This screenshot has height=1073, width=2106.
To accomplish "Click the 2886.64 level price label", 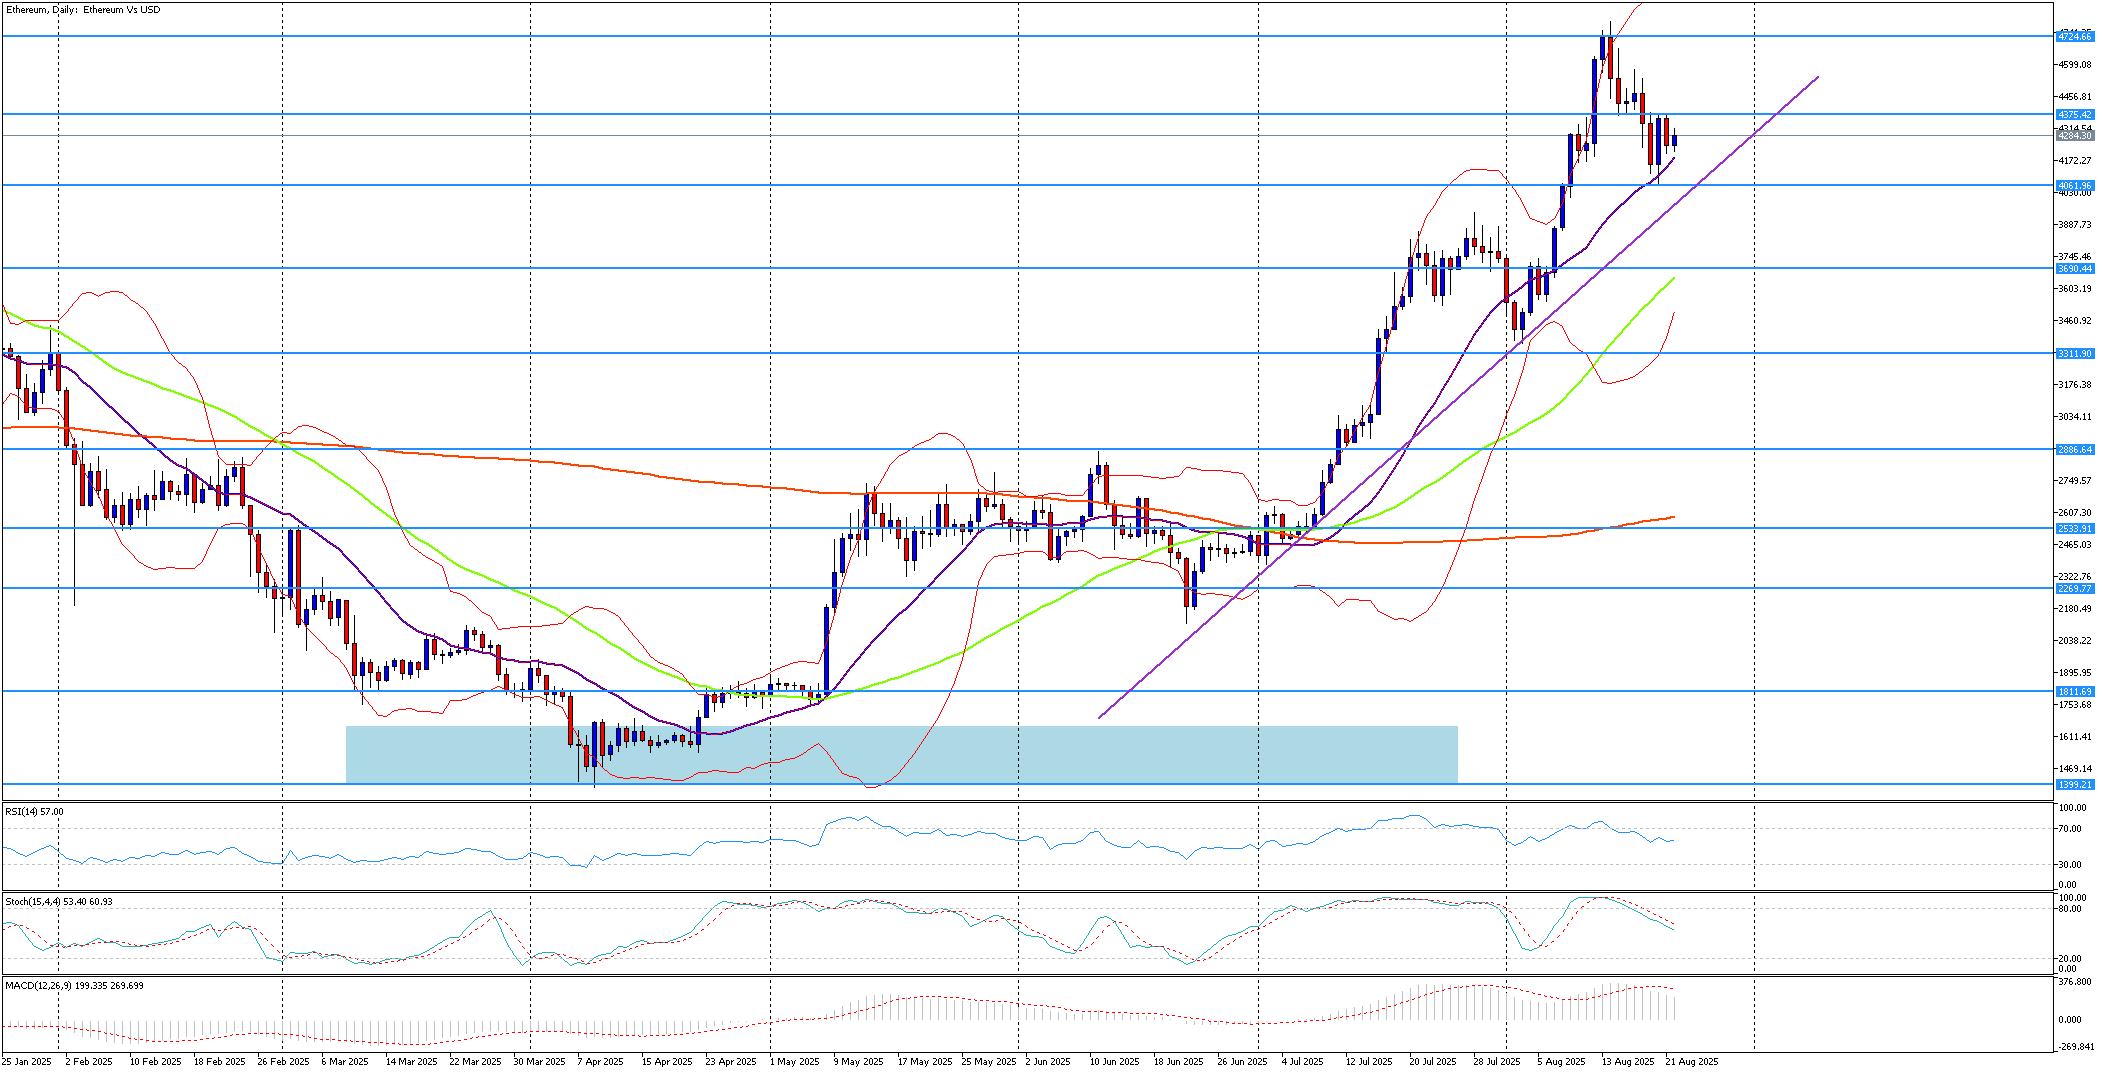I will tap(2075, 450).
